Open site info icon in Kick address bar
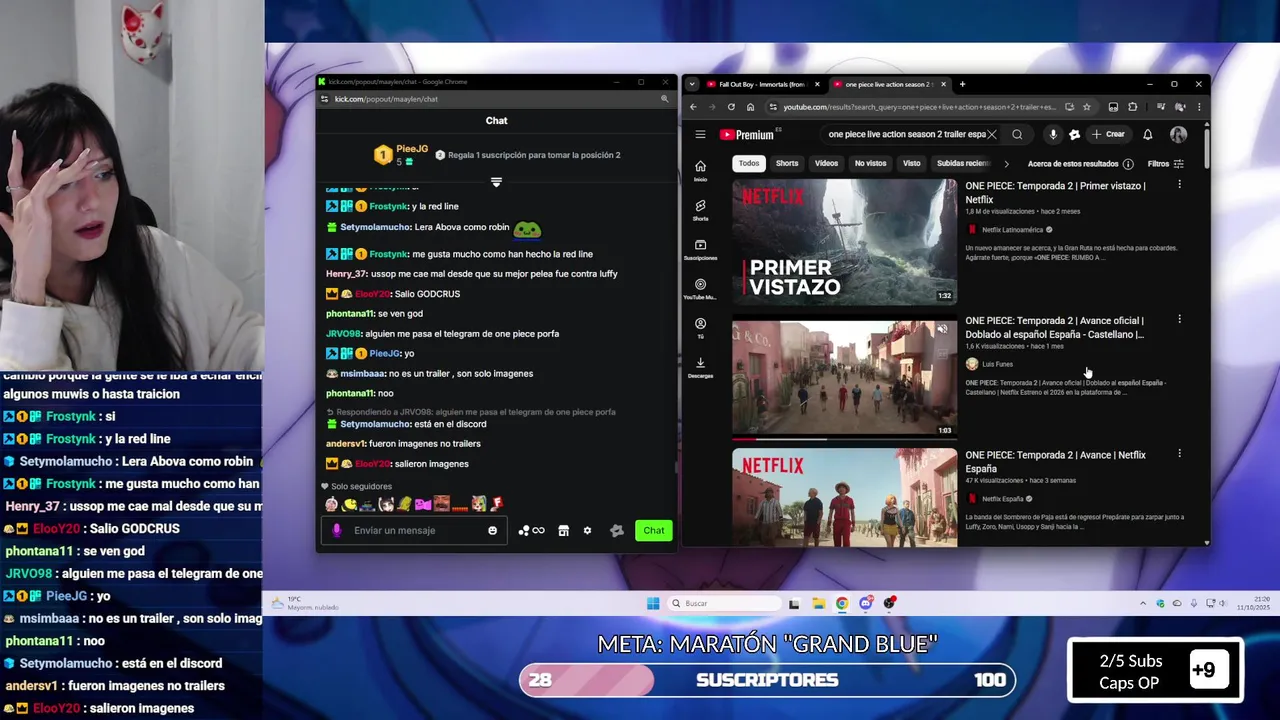This screenshot has height=720, width=1280. point(324,99)
